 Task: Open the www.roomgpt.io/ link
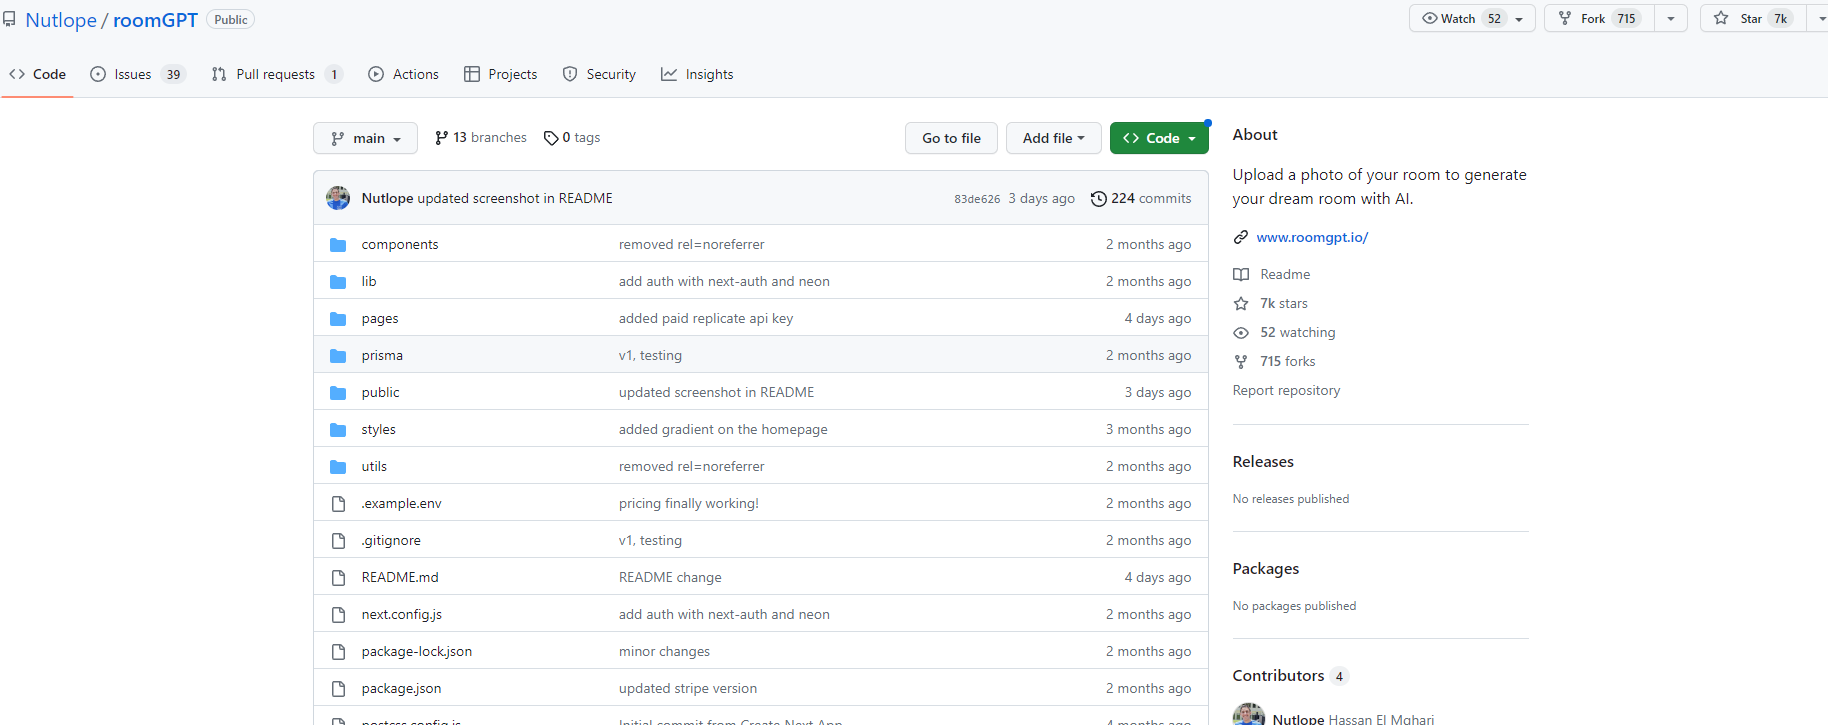click(1312, 237)
